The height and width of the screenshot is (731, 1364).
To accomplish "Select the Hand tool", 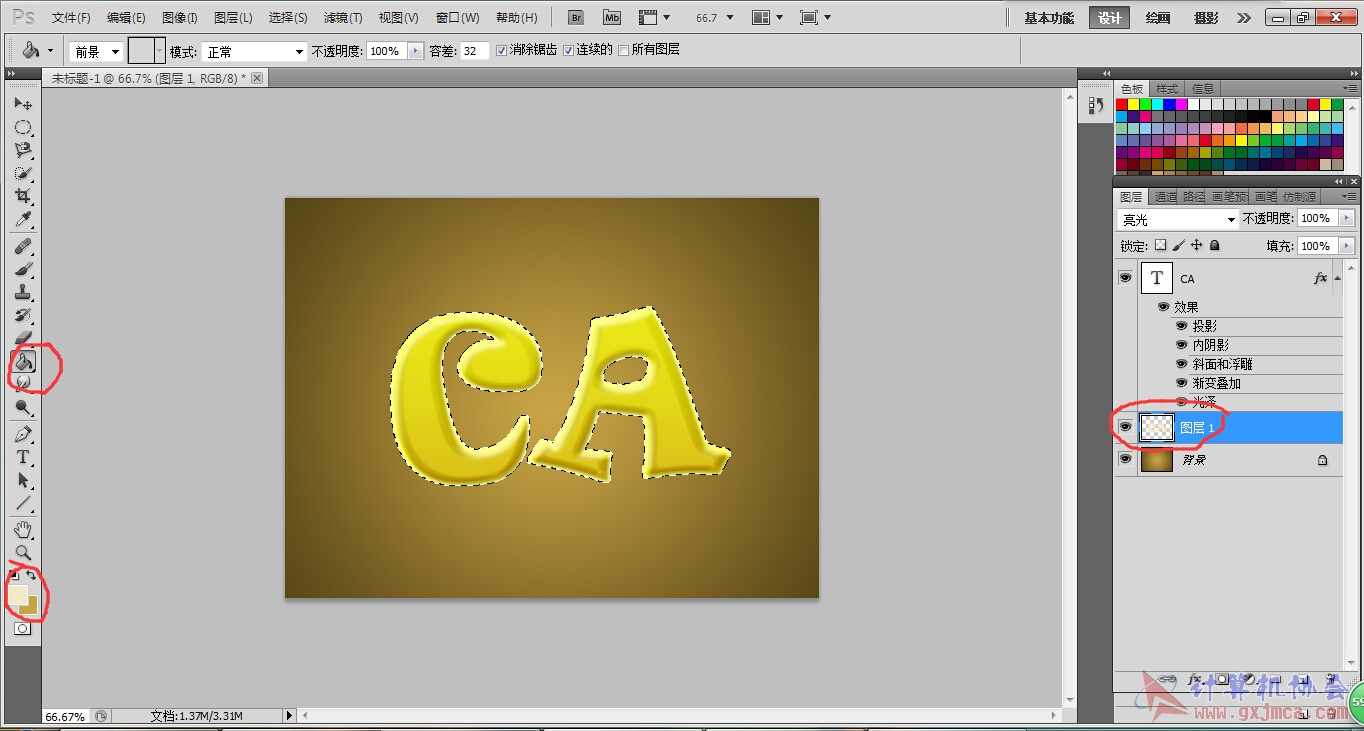I will point(23,529).
